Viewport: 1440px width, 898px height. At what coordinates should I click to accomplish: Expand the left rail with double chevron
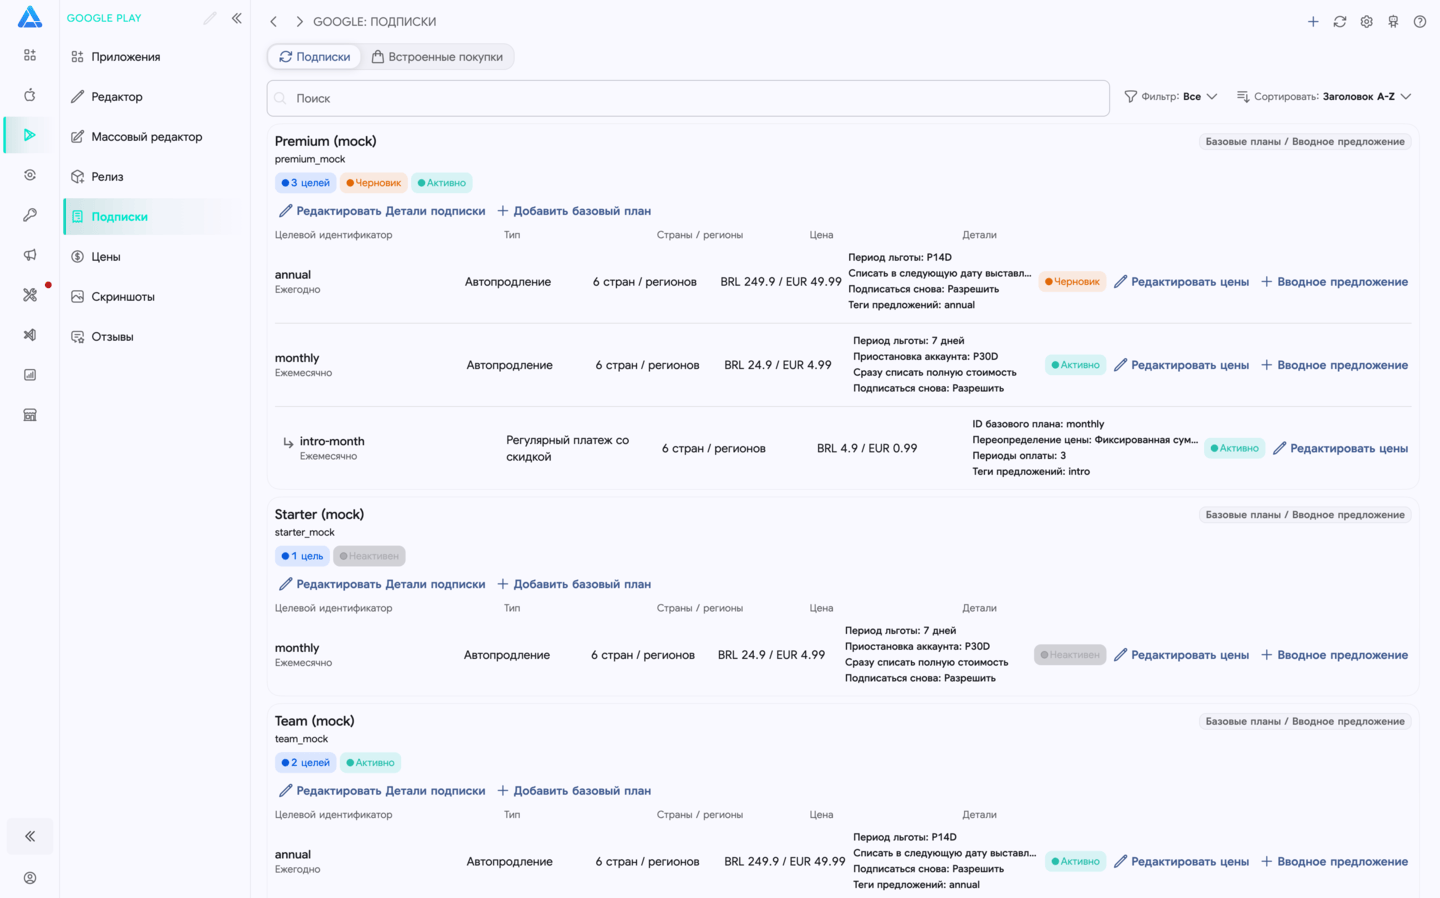(x=30, y=836)
